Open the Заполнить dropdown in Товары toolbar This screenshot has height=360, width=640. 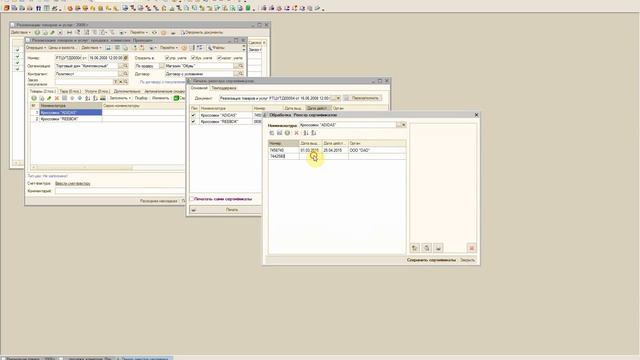click(x=120, y=98)
